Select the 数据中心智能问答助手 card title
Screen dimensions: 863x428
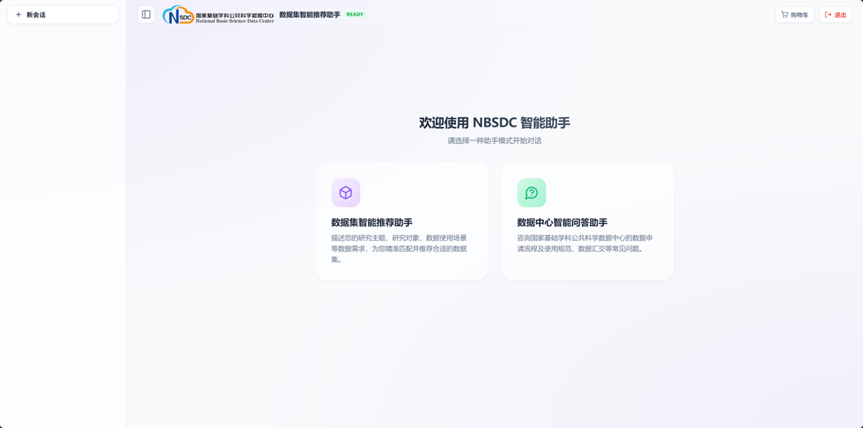[562, 223]
